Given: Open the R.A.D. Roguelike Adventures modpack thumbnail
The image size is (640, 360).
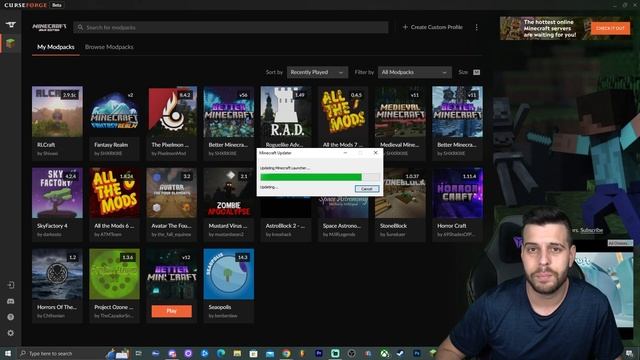Looking at the screenshot, I should (286, 111).
